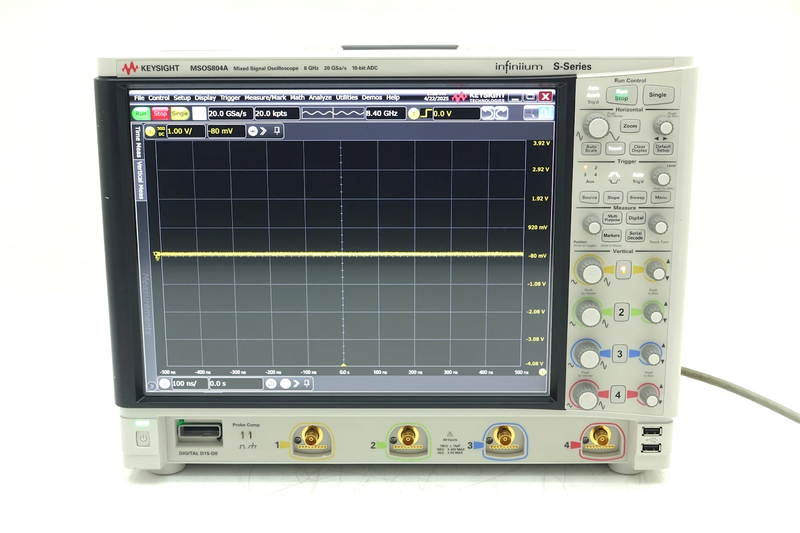Open the Trigger menu
Viewport: 800px width, 533px height.
[231, 98]
